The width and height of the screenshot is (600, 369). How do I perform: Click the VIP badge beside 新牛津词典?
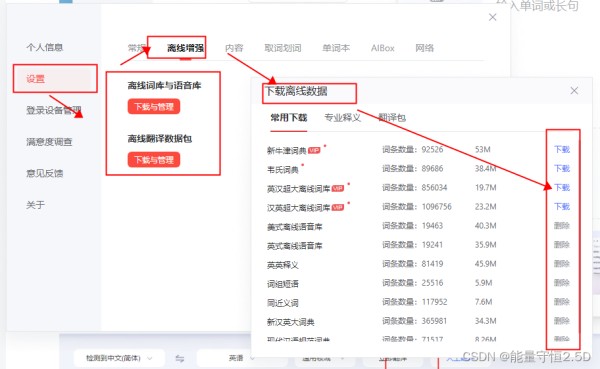tap(314, 150)
